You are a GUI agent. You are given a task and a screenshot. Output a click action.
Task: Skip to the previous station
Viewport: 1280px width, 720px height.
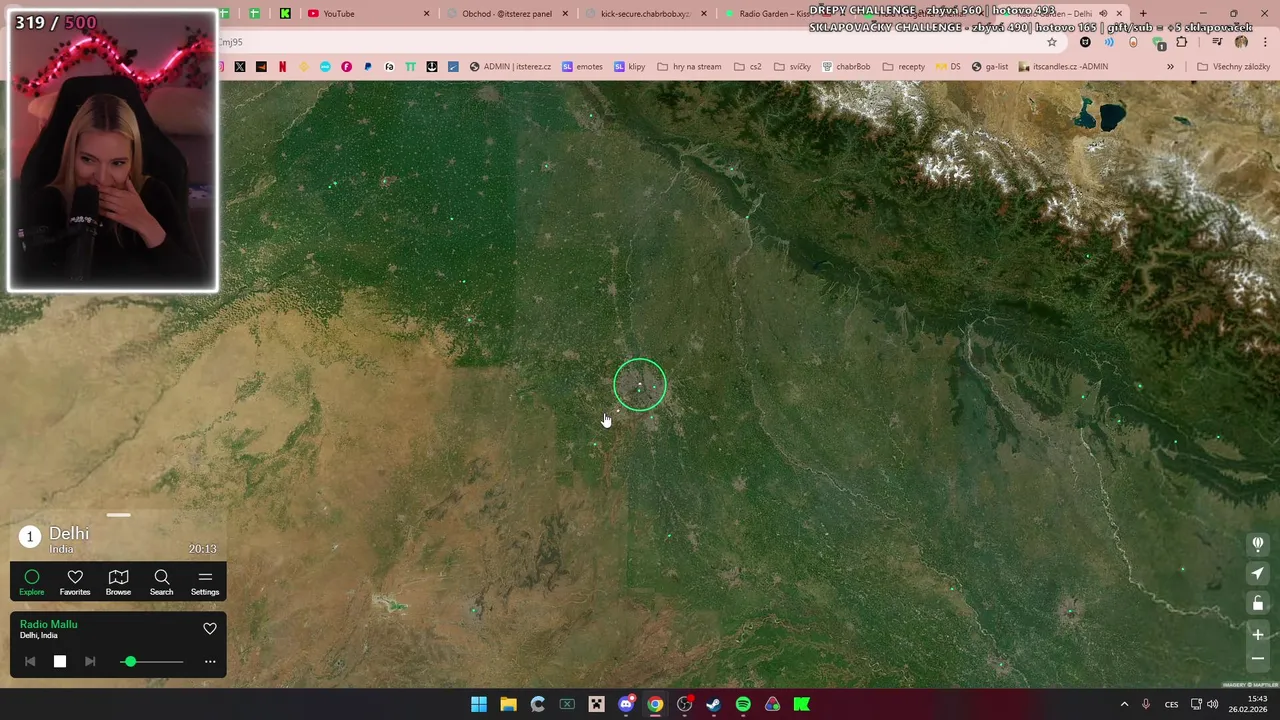(30, 661)
